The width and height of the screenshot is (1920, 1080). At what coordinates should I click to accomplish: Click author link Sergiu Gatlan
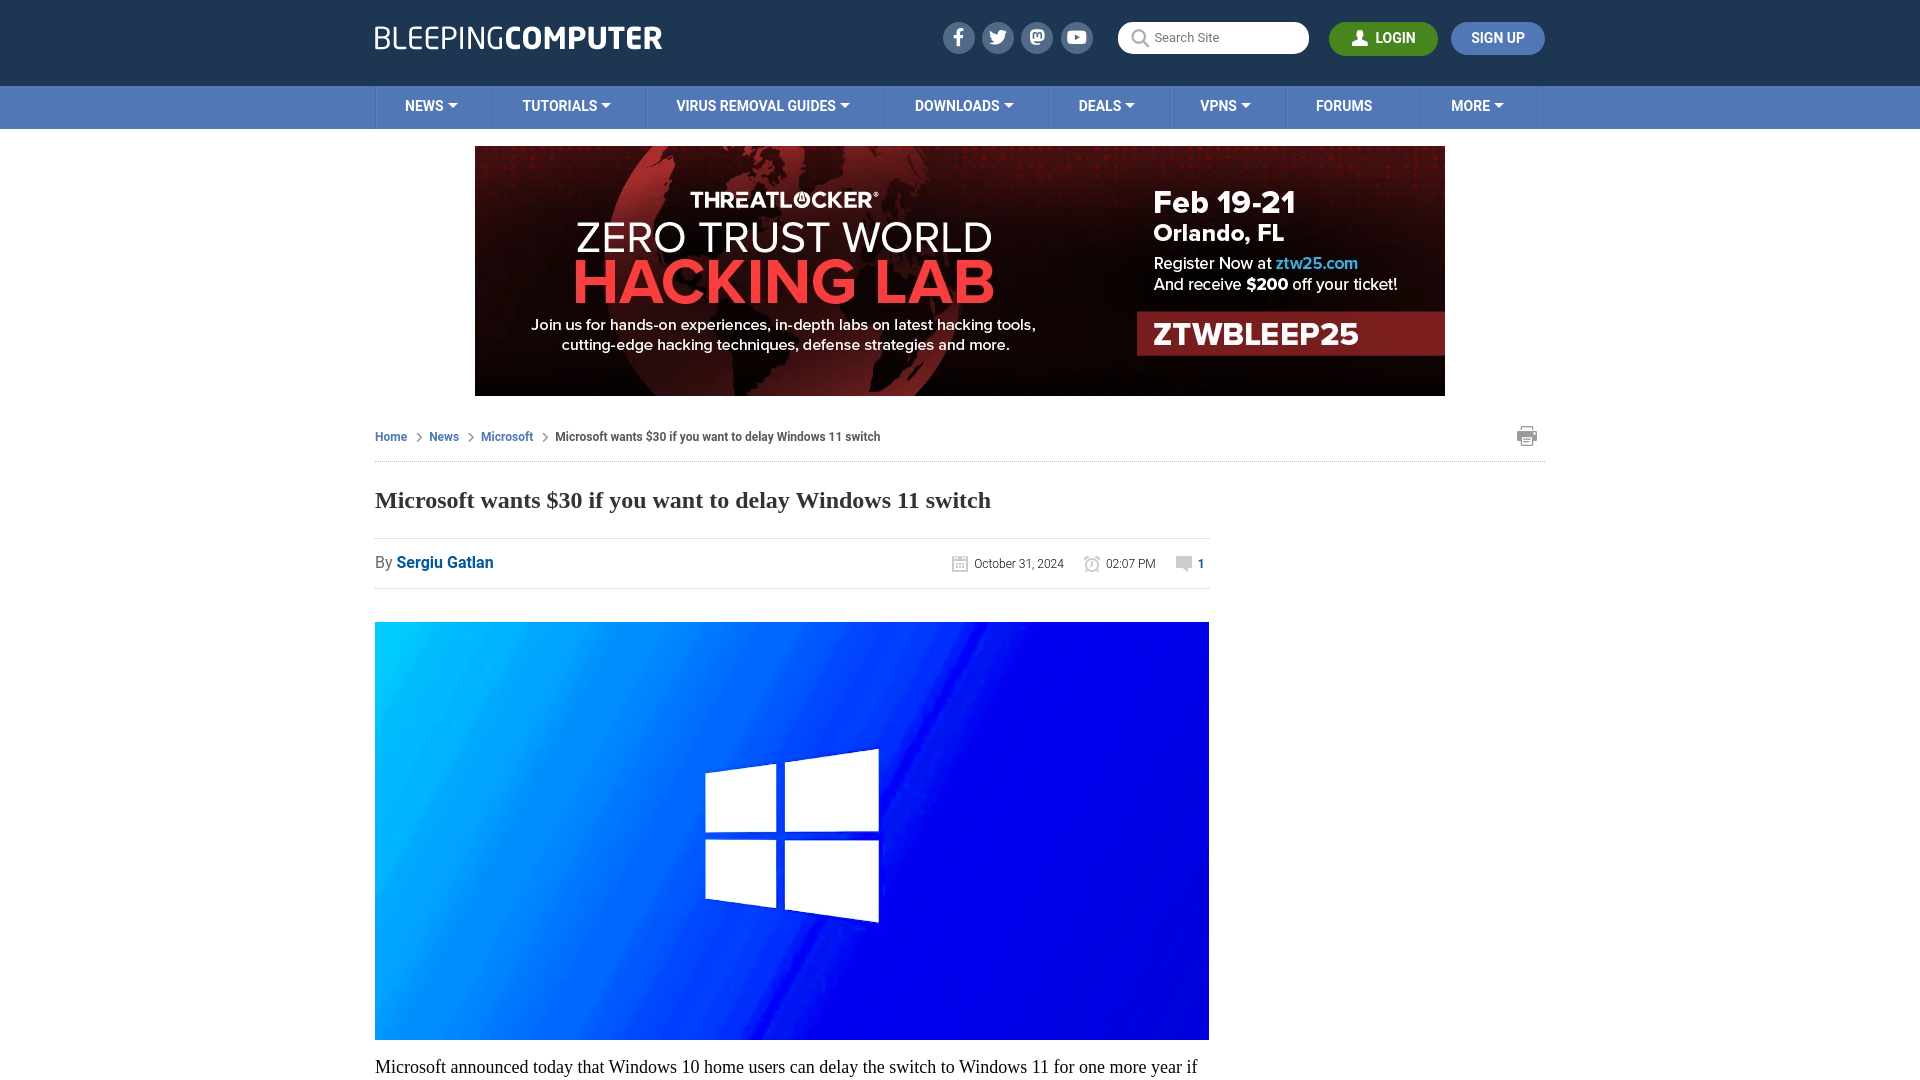pyautogui.click(x=444, y=562)
